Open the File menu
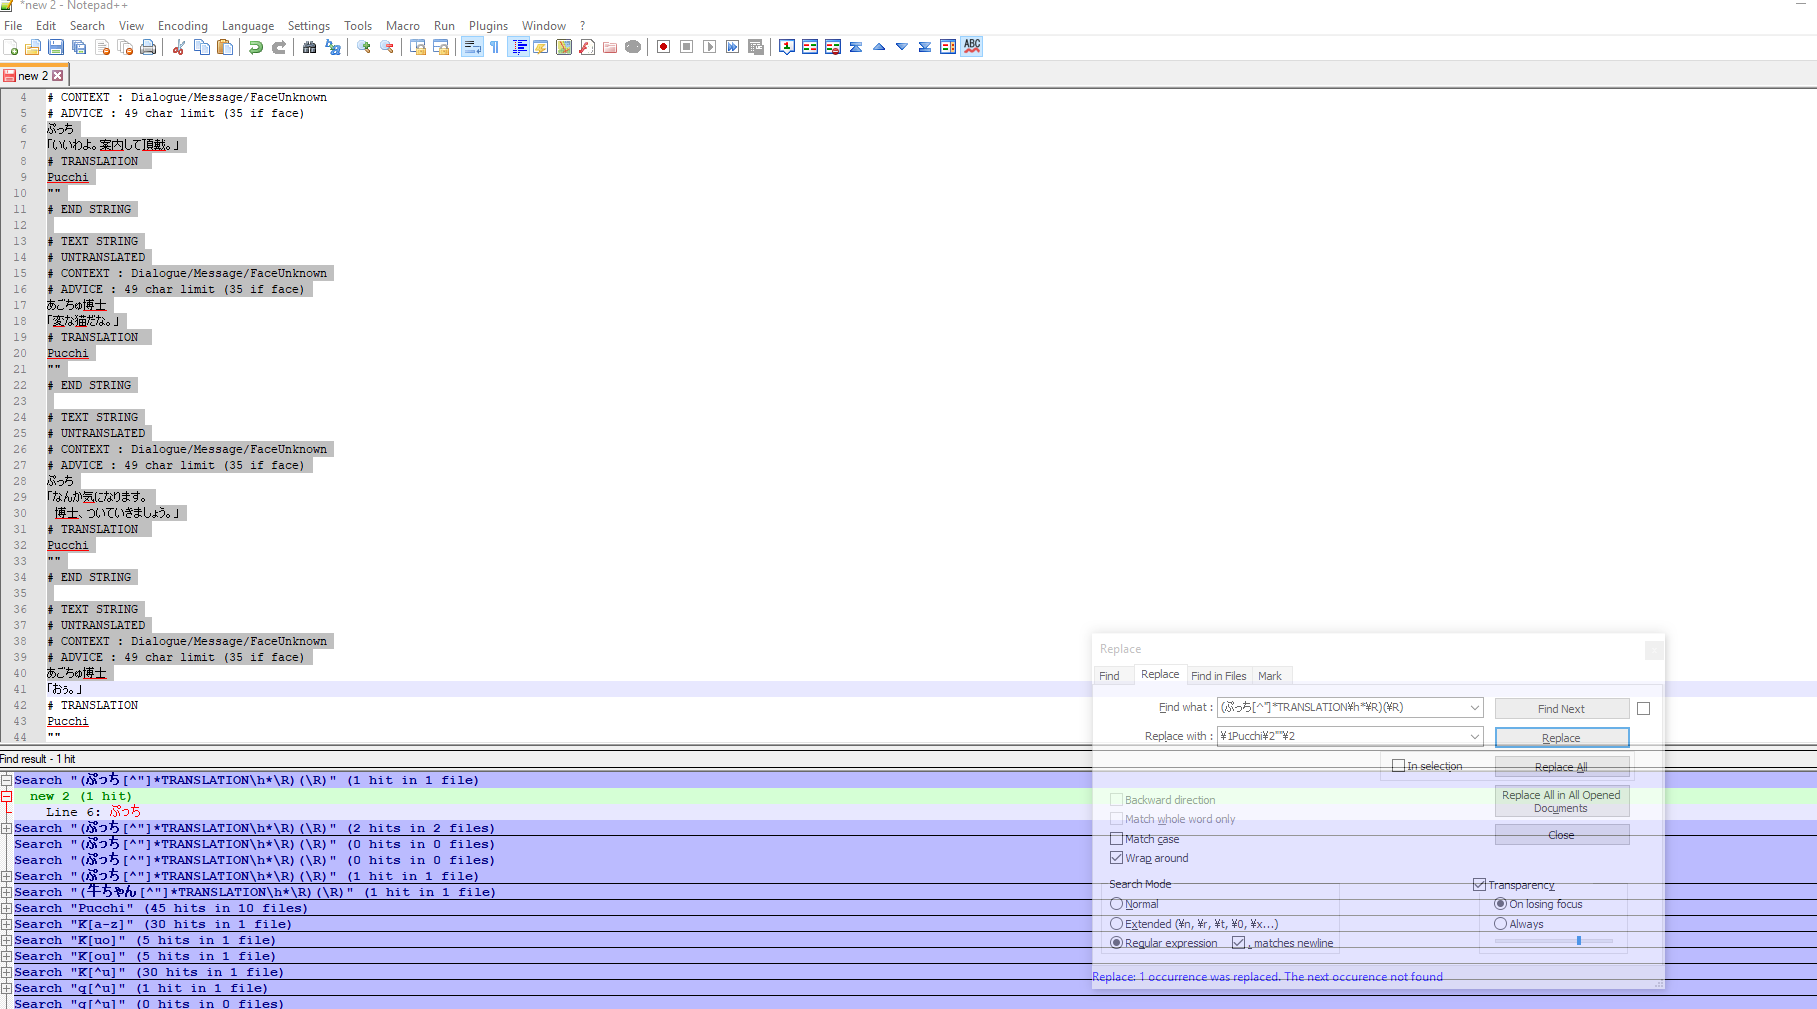This screenshot has height=1009, width=1817. [x=13, y=26]
